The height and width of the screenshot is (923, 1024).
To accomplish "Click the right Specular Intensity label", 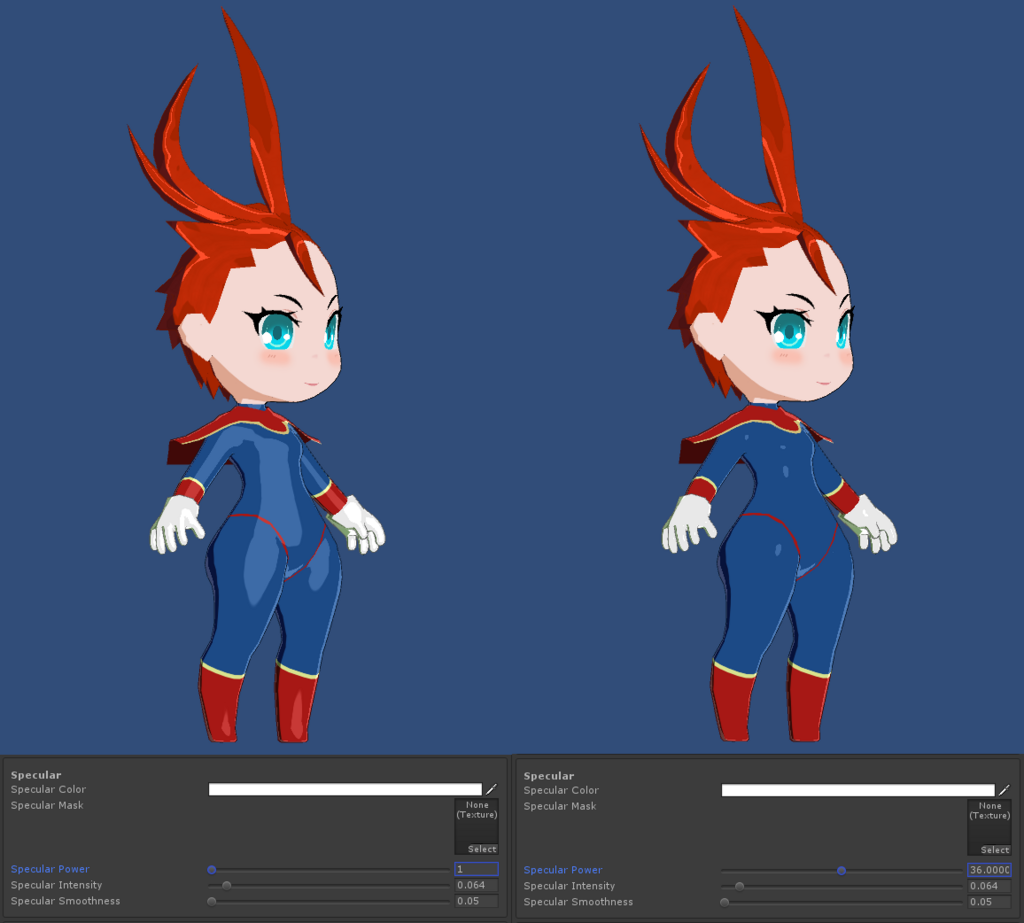I will [x=569, y=885].
